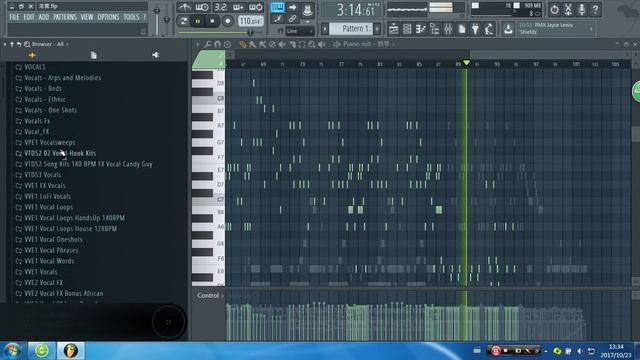Open the Control lane selector dropdown

(211, 296)
